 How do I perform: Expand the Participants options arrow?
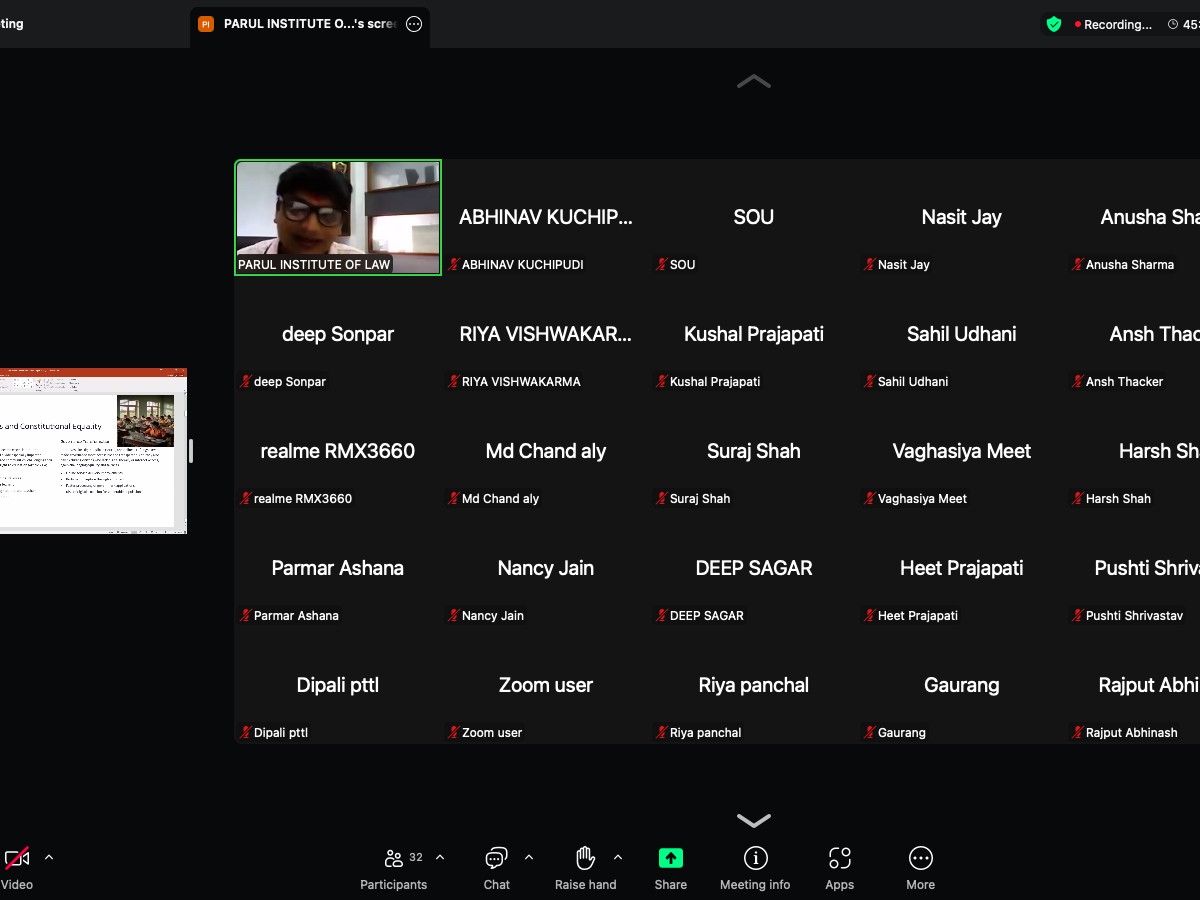[440, 857]
